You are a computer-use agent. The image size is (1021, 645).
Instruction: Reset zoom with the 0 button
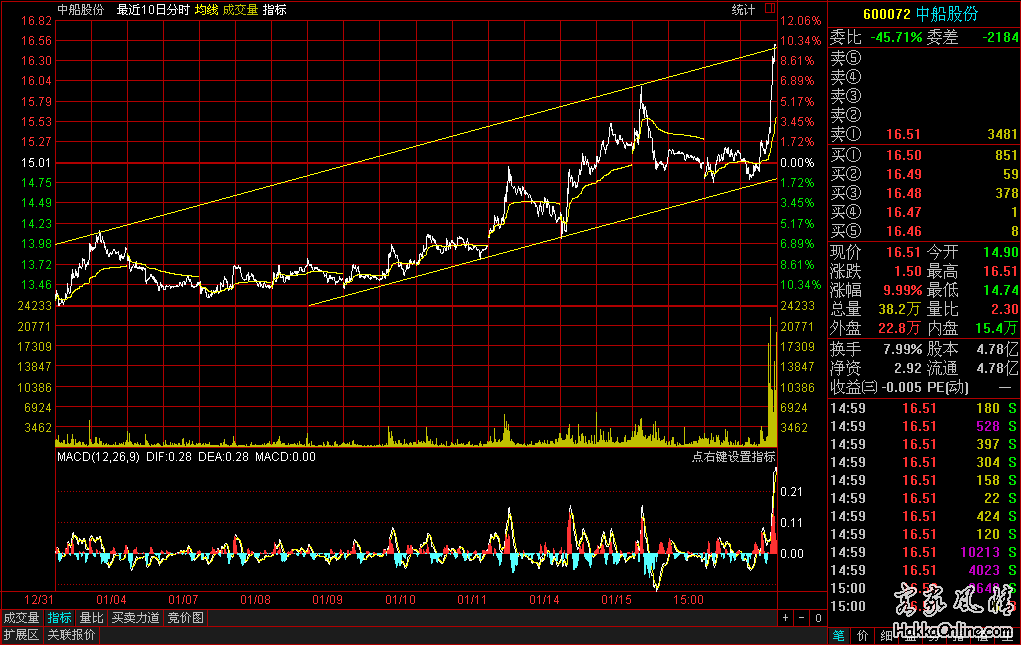(818, 618)
